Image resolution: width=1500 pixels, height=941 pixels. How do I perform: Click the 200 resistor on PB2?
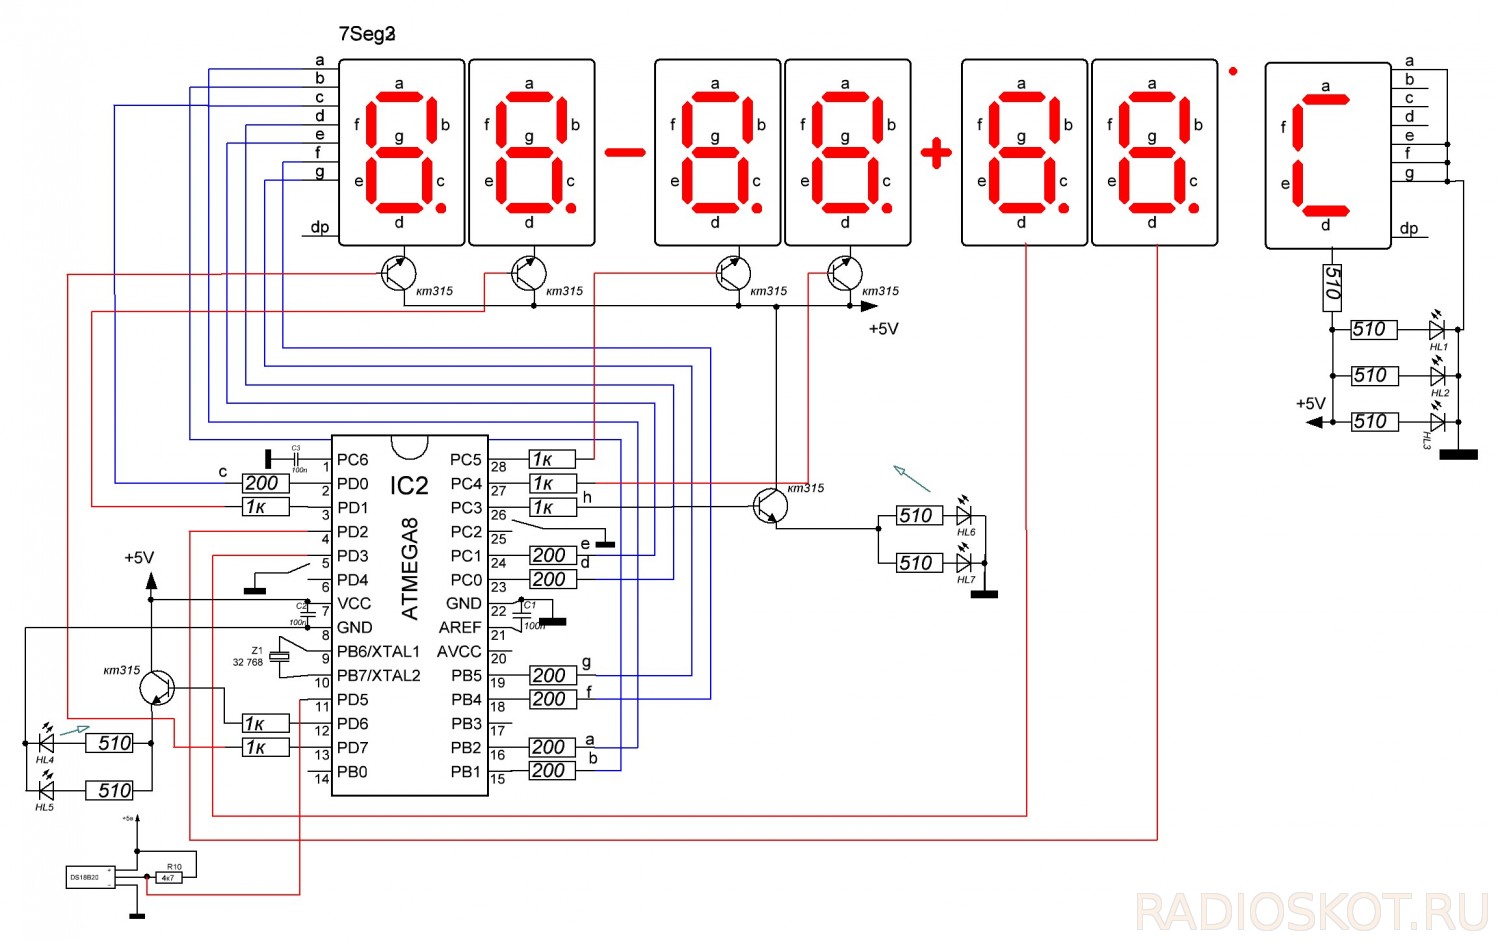tap(553, 747)
